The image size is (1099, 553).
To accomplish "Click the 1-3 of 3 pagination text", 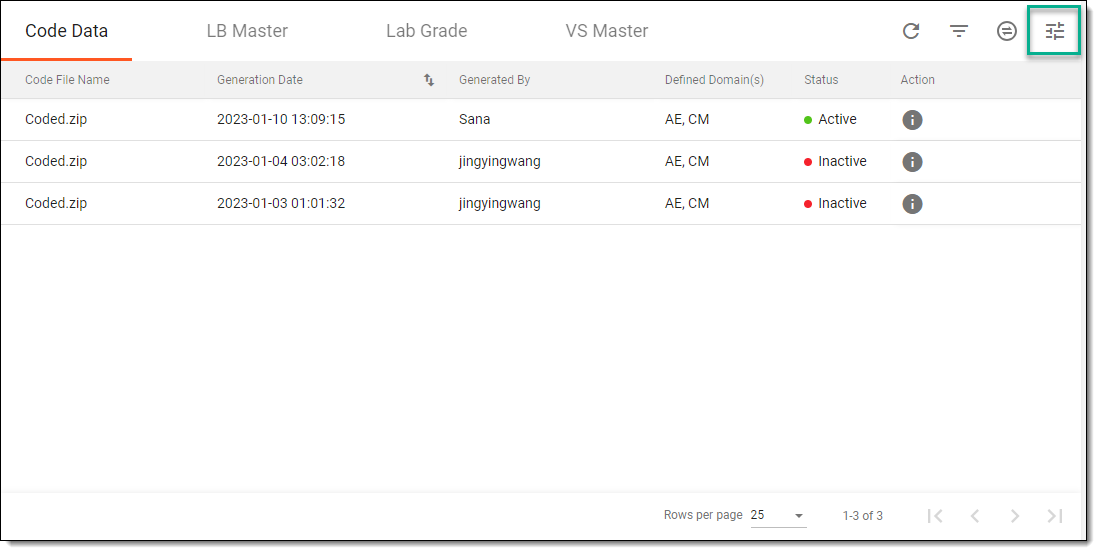I will pos(863,516).
